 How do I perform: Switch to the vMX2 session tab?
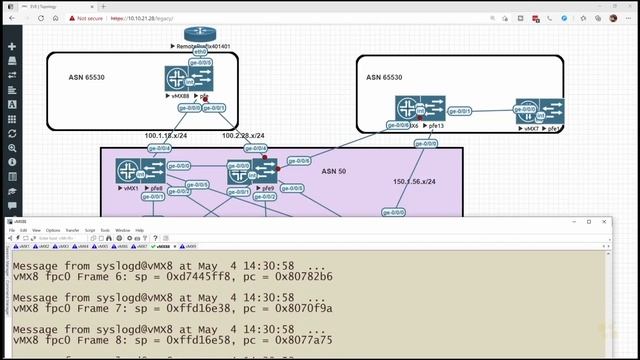click(x=41, y=247)
